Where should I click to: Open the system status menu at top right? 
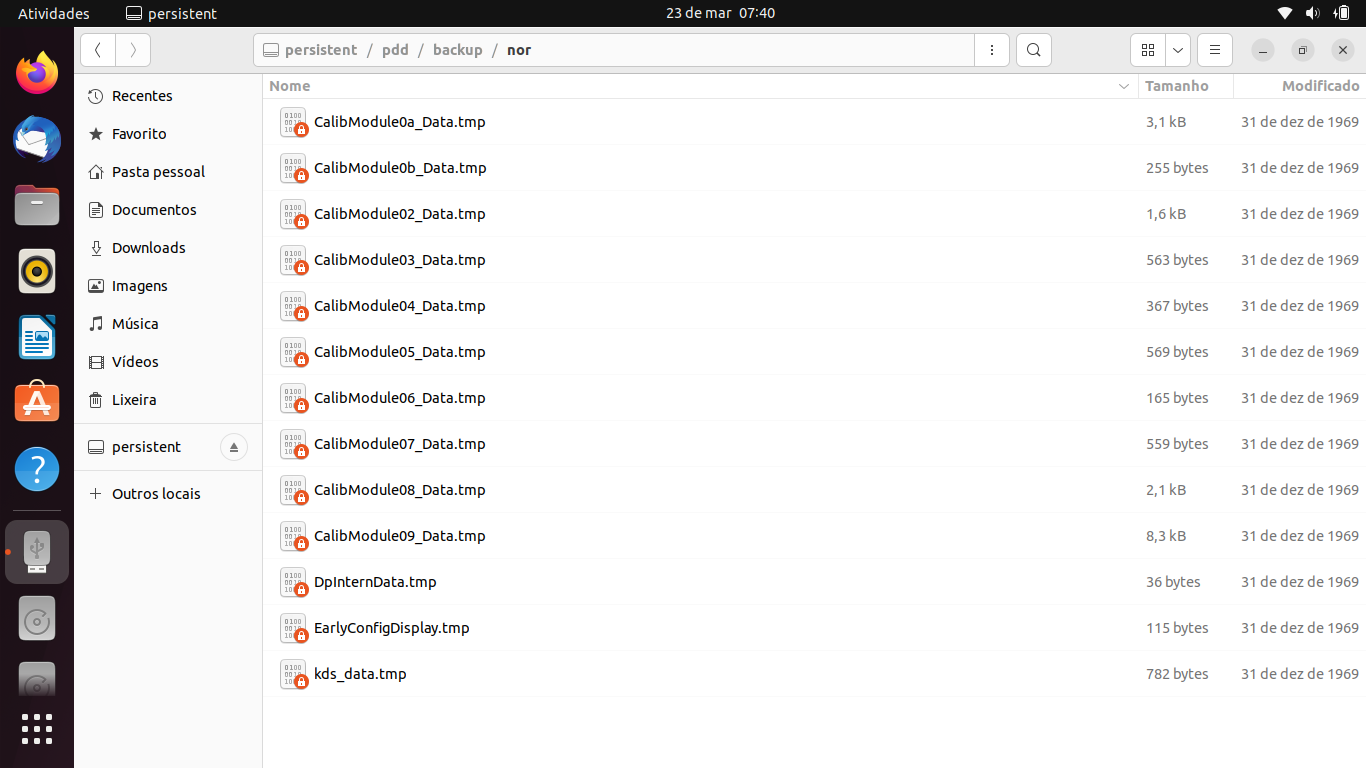pyautogui.click(x=1313, y=13)
